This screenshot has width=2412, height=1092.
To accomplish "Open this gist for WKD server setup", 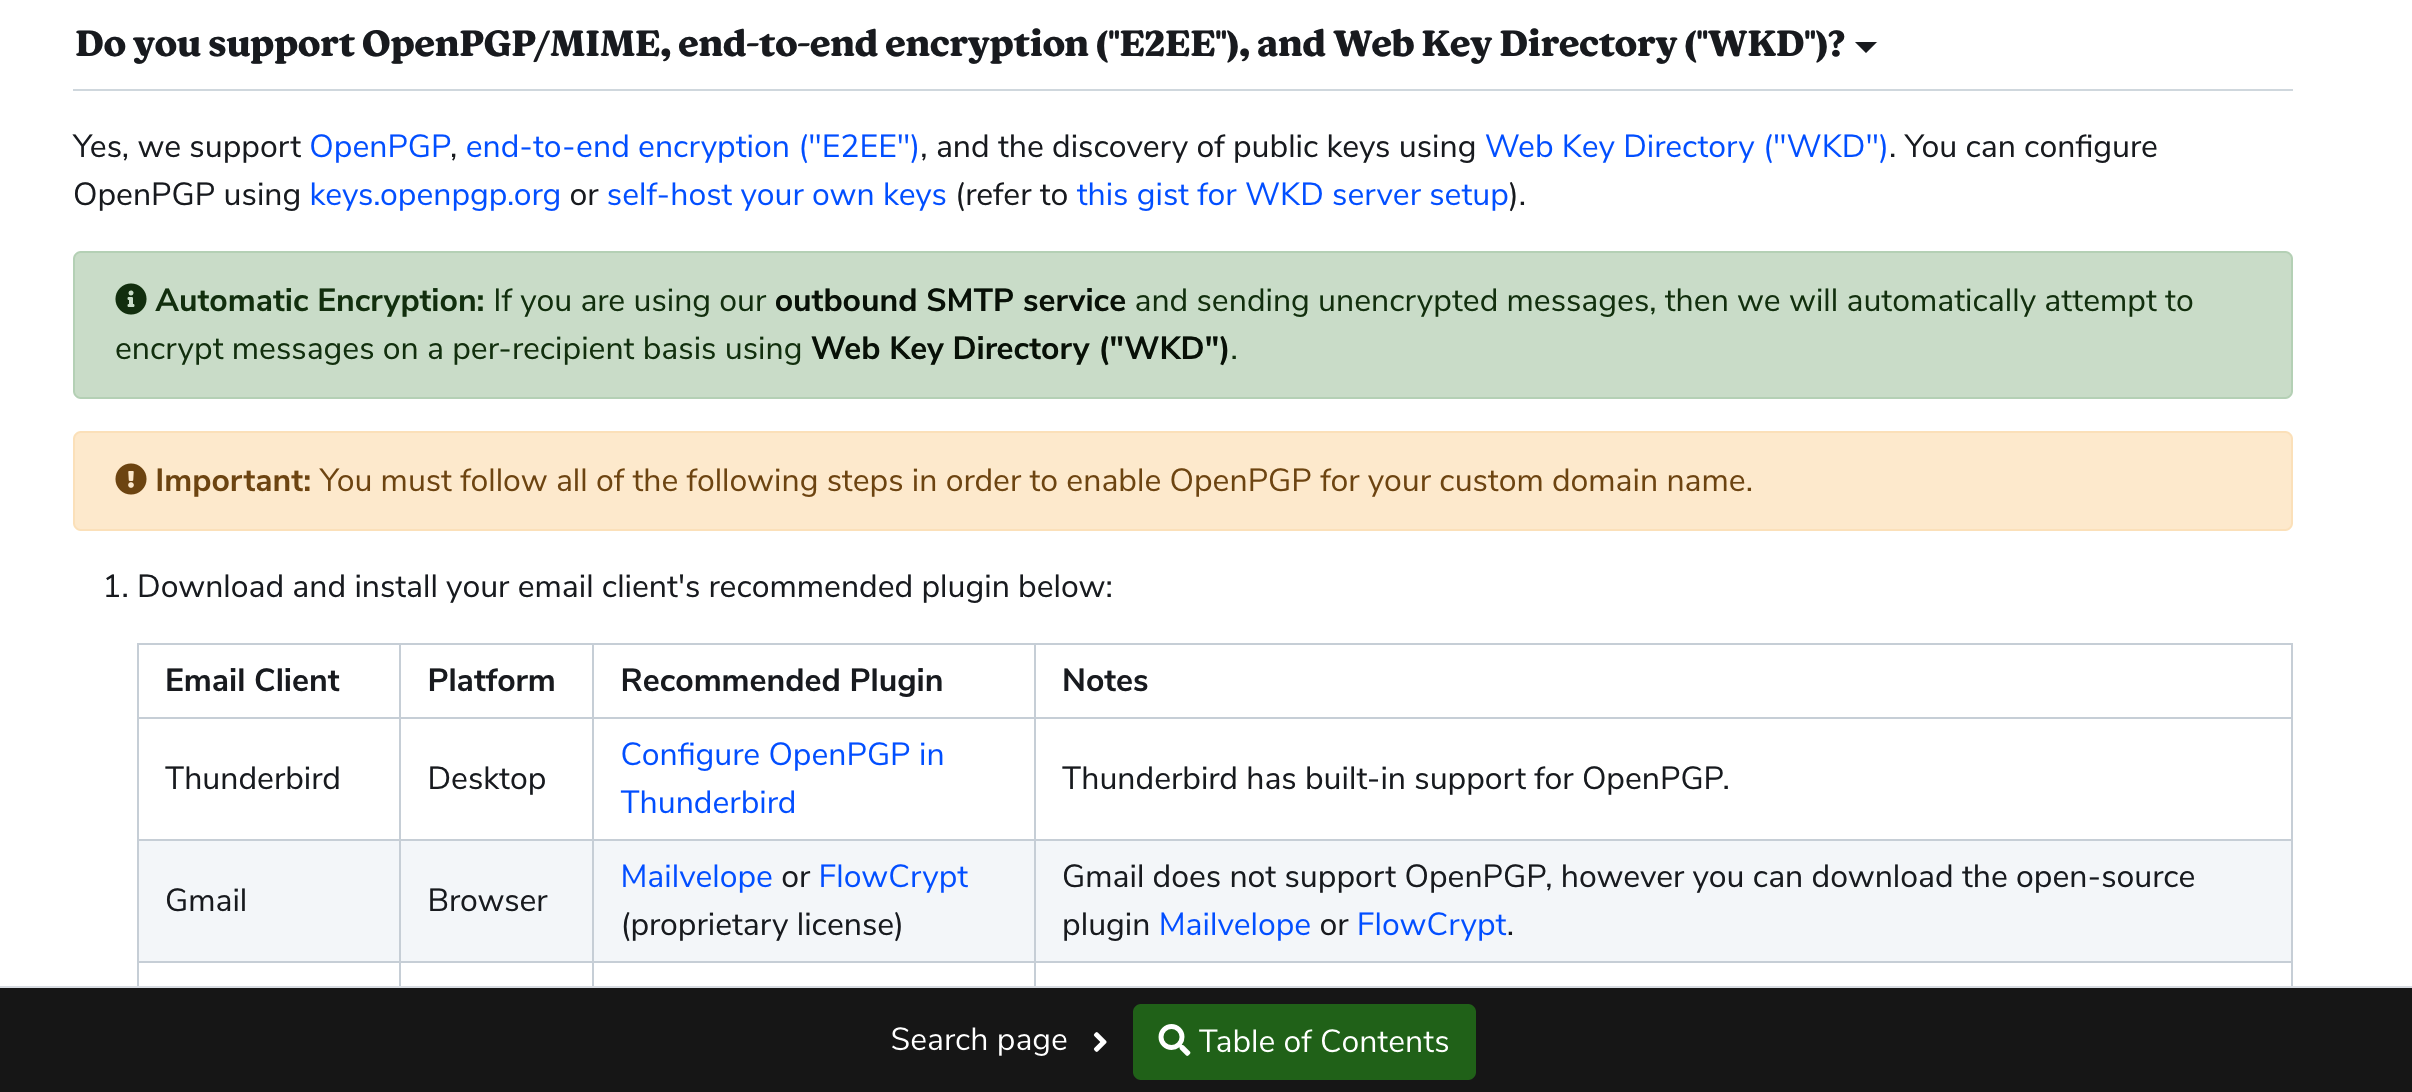I will click(x=1292, y=194).
